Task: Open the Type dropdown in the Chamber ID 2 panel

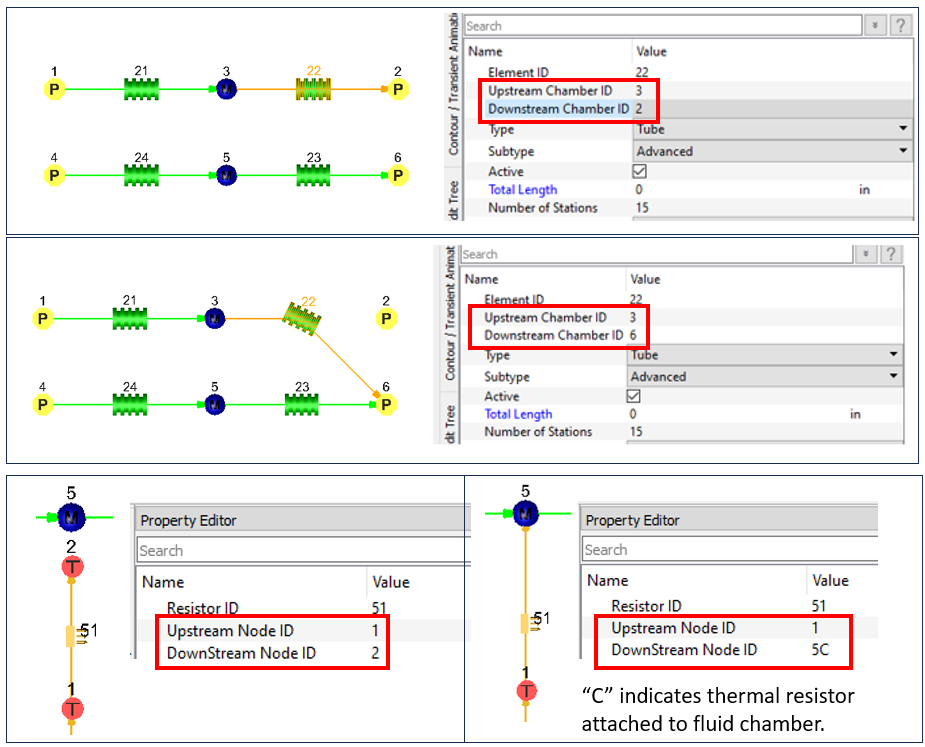Action: coord(903,129)
